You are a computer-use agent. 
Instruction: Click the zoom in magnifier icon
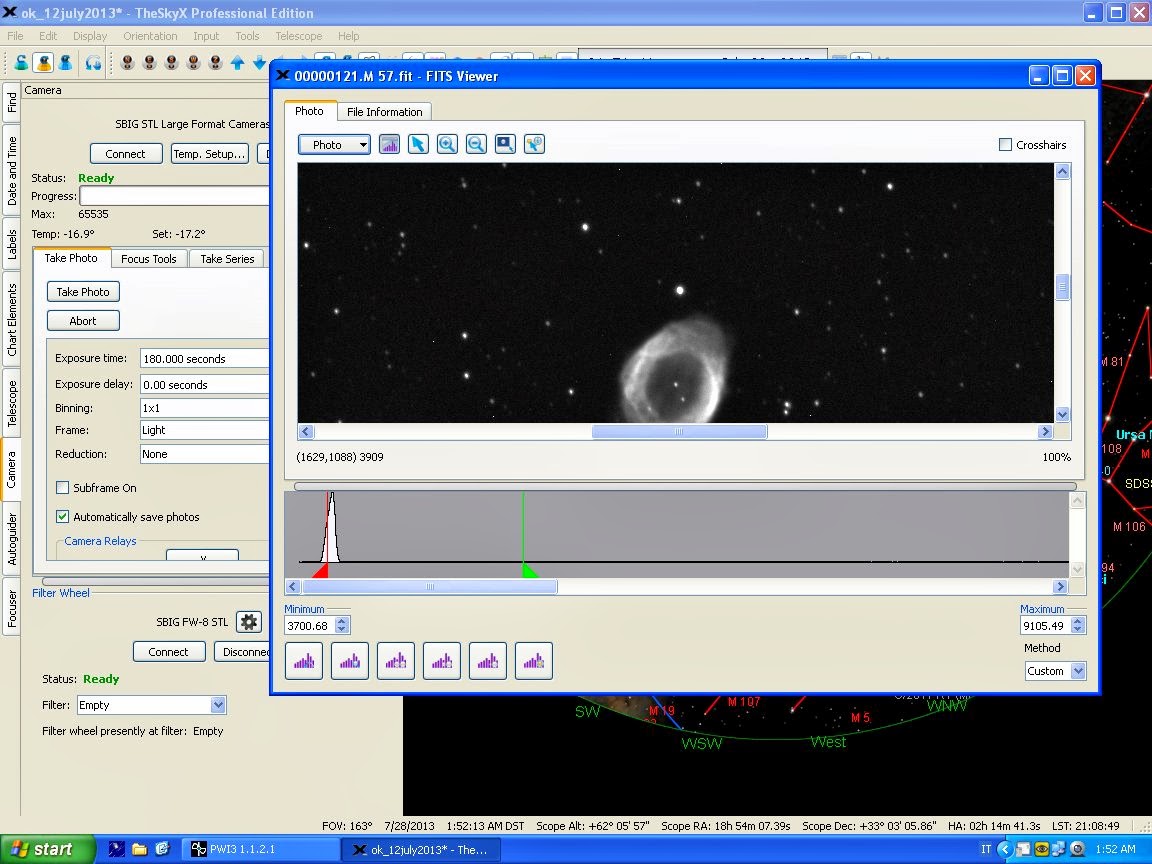[x=447, y=144]
